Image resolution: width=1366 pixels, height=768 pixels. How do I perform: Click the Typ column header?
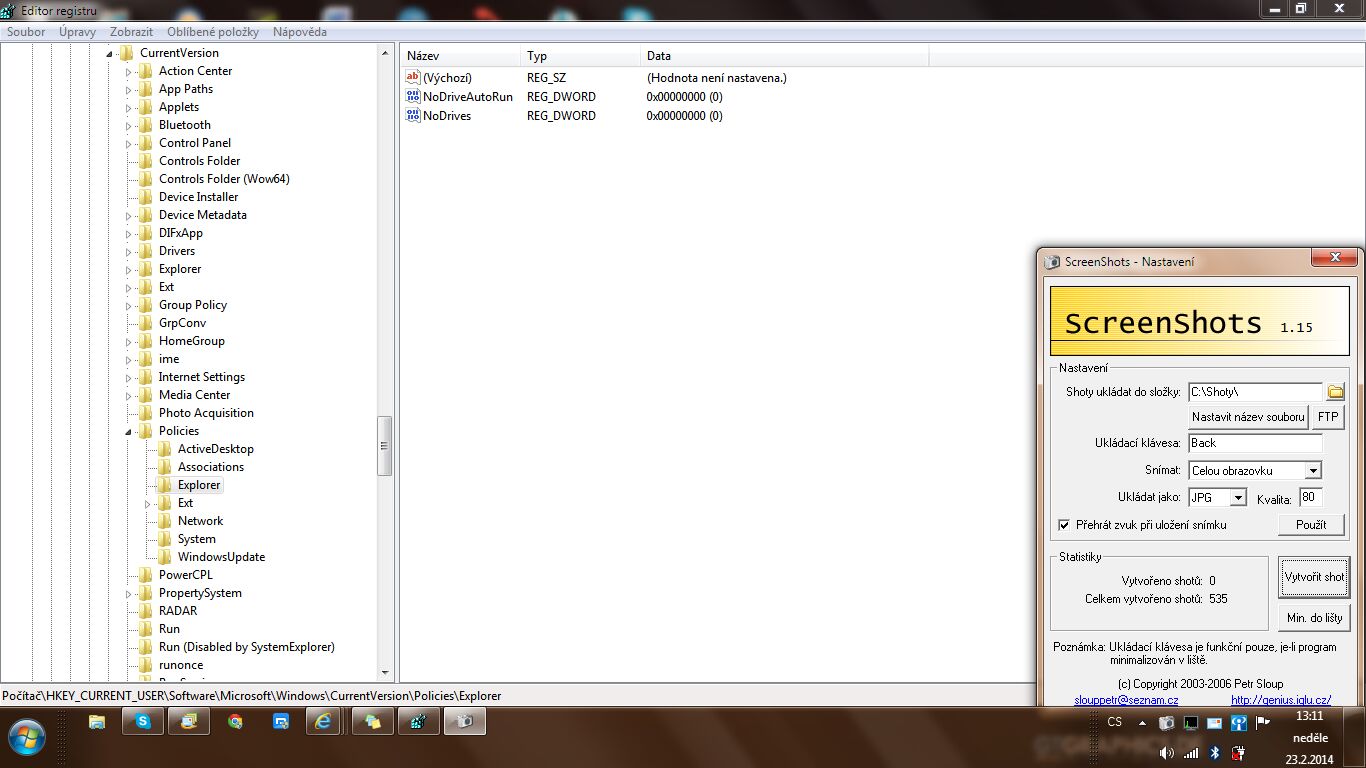pyautogui.click(x=581, y=56)
